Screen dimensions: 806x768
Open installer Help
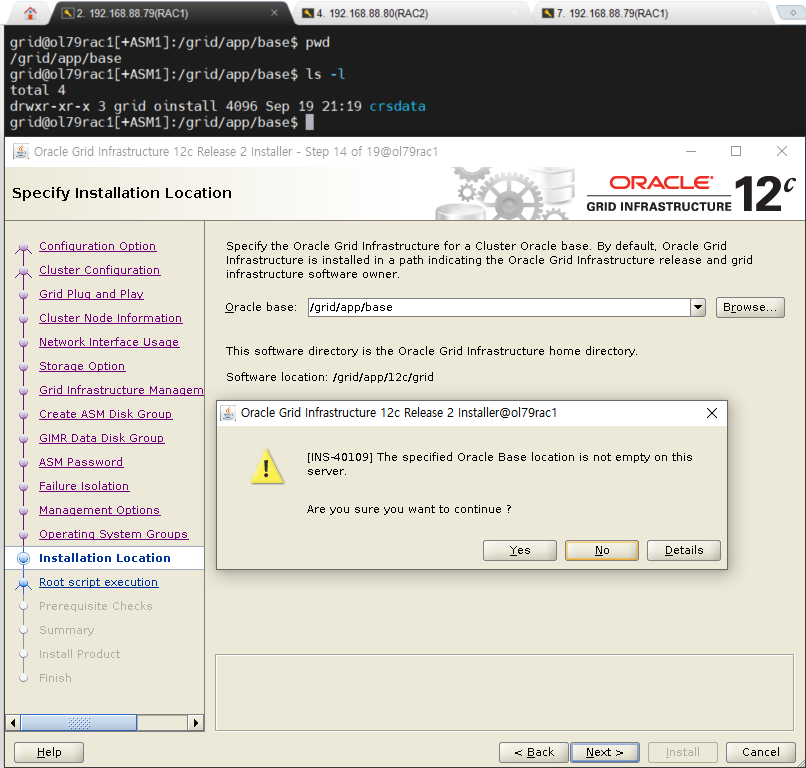tap(49, 752)
